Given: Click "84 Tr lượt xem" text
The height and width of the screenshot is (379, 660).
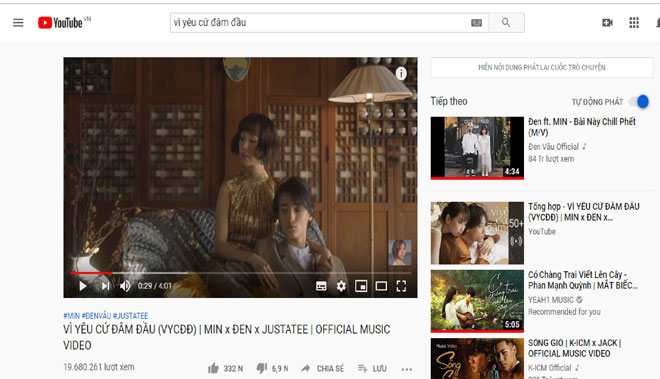Looking at the screenshot, I should (x=551, y=159).
